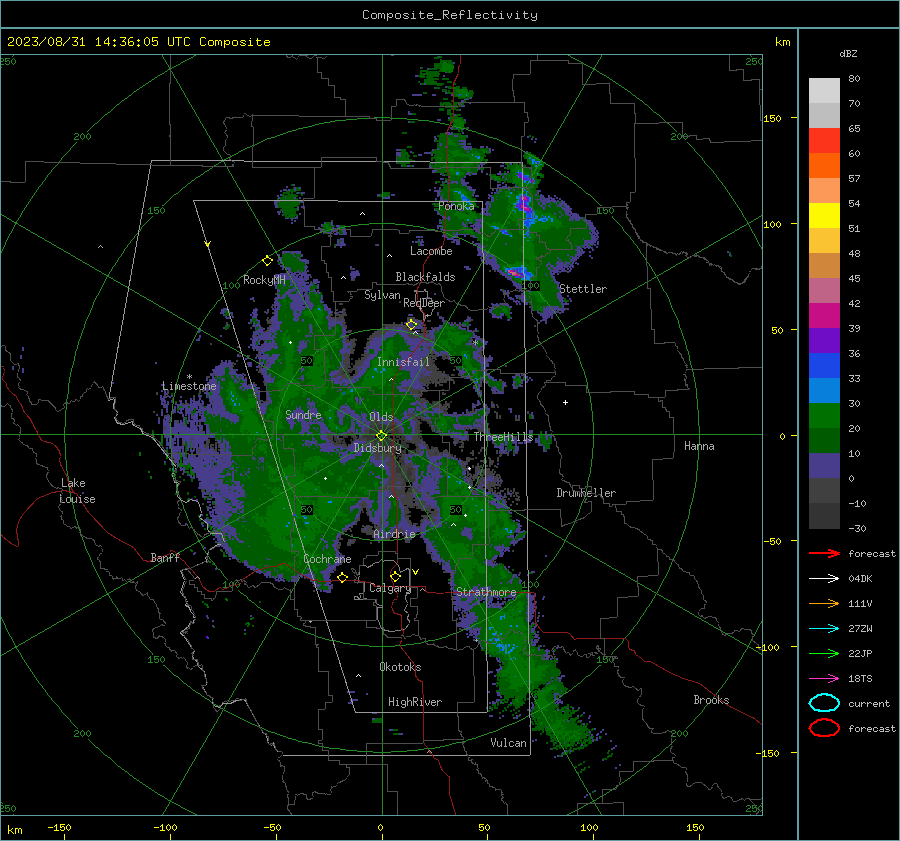Click the orange 111V arrow icon
This screenshot has height=841, width=900.
(824, 603)
